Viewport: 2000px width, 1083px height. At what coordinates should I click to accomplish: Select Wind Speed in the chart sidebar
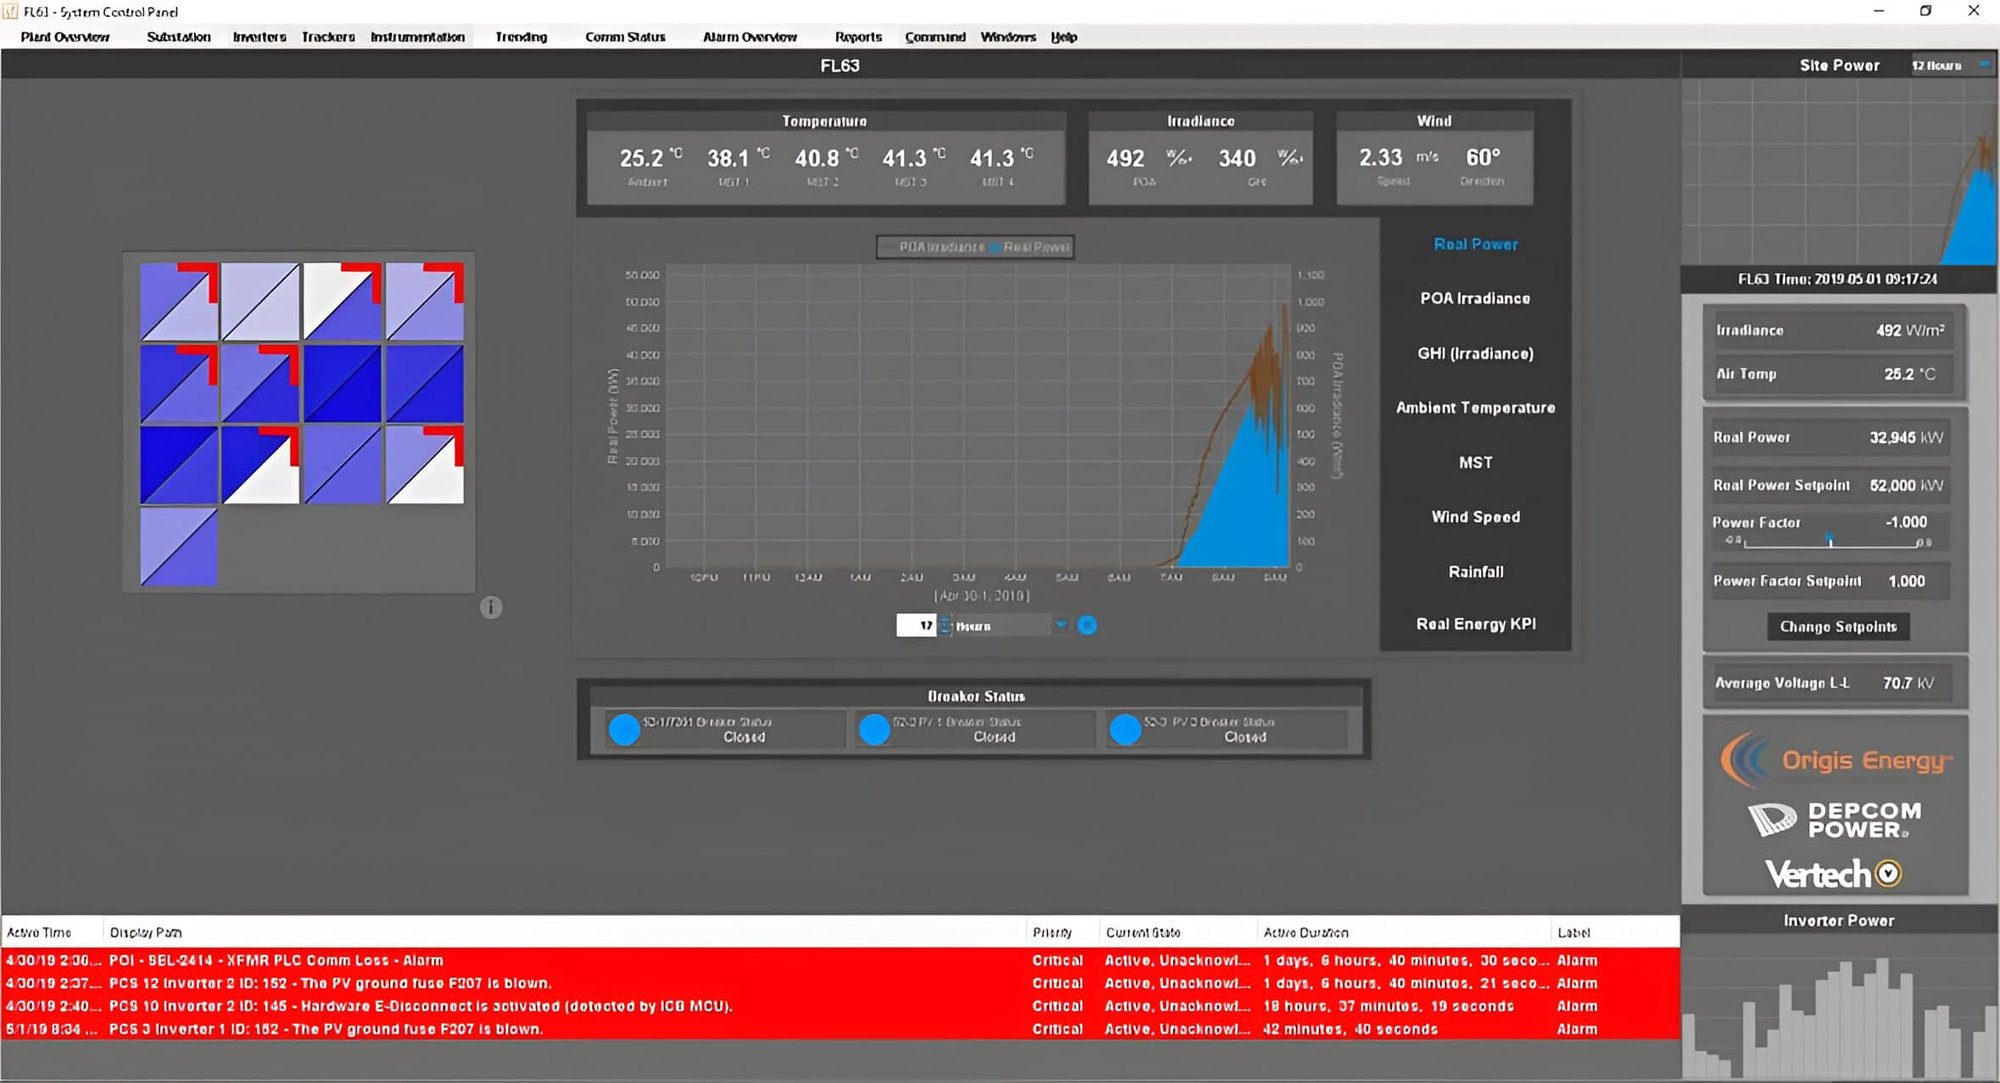pos(1474,516)
